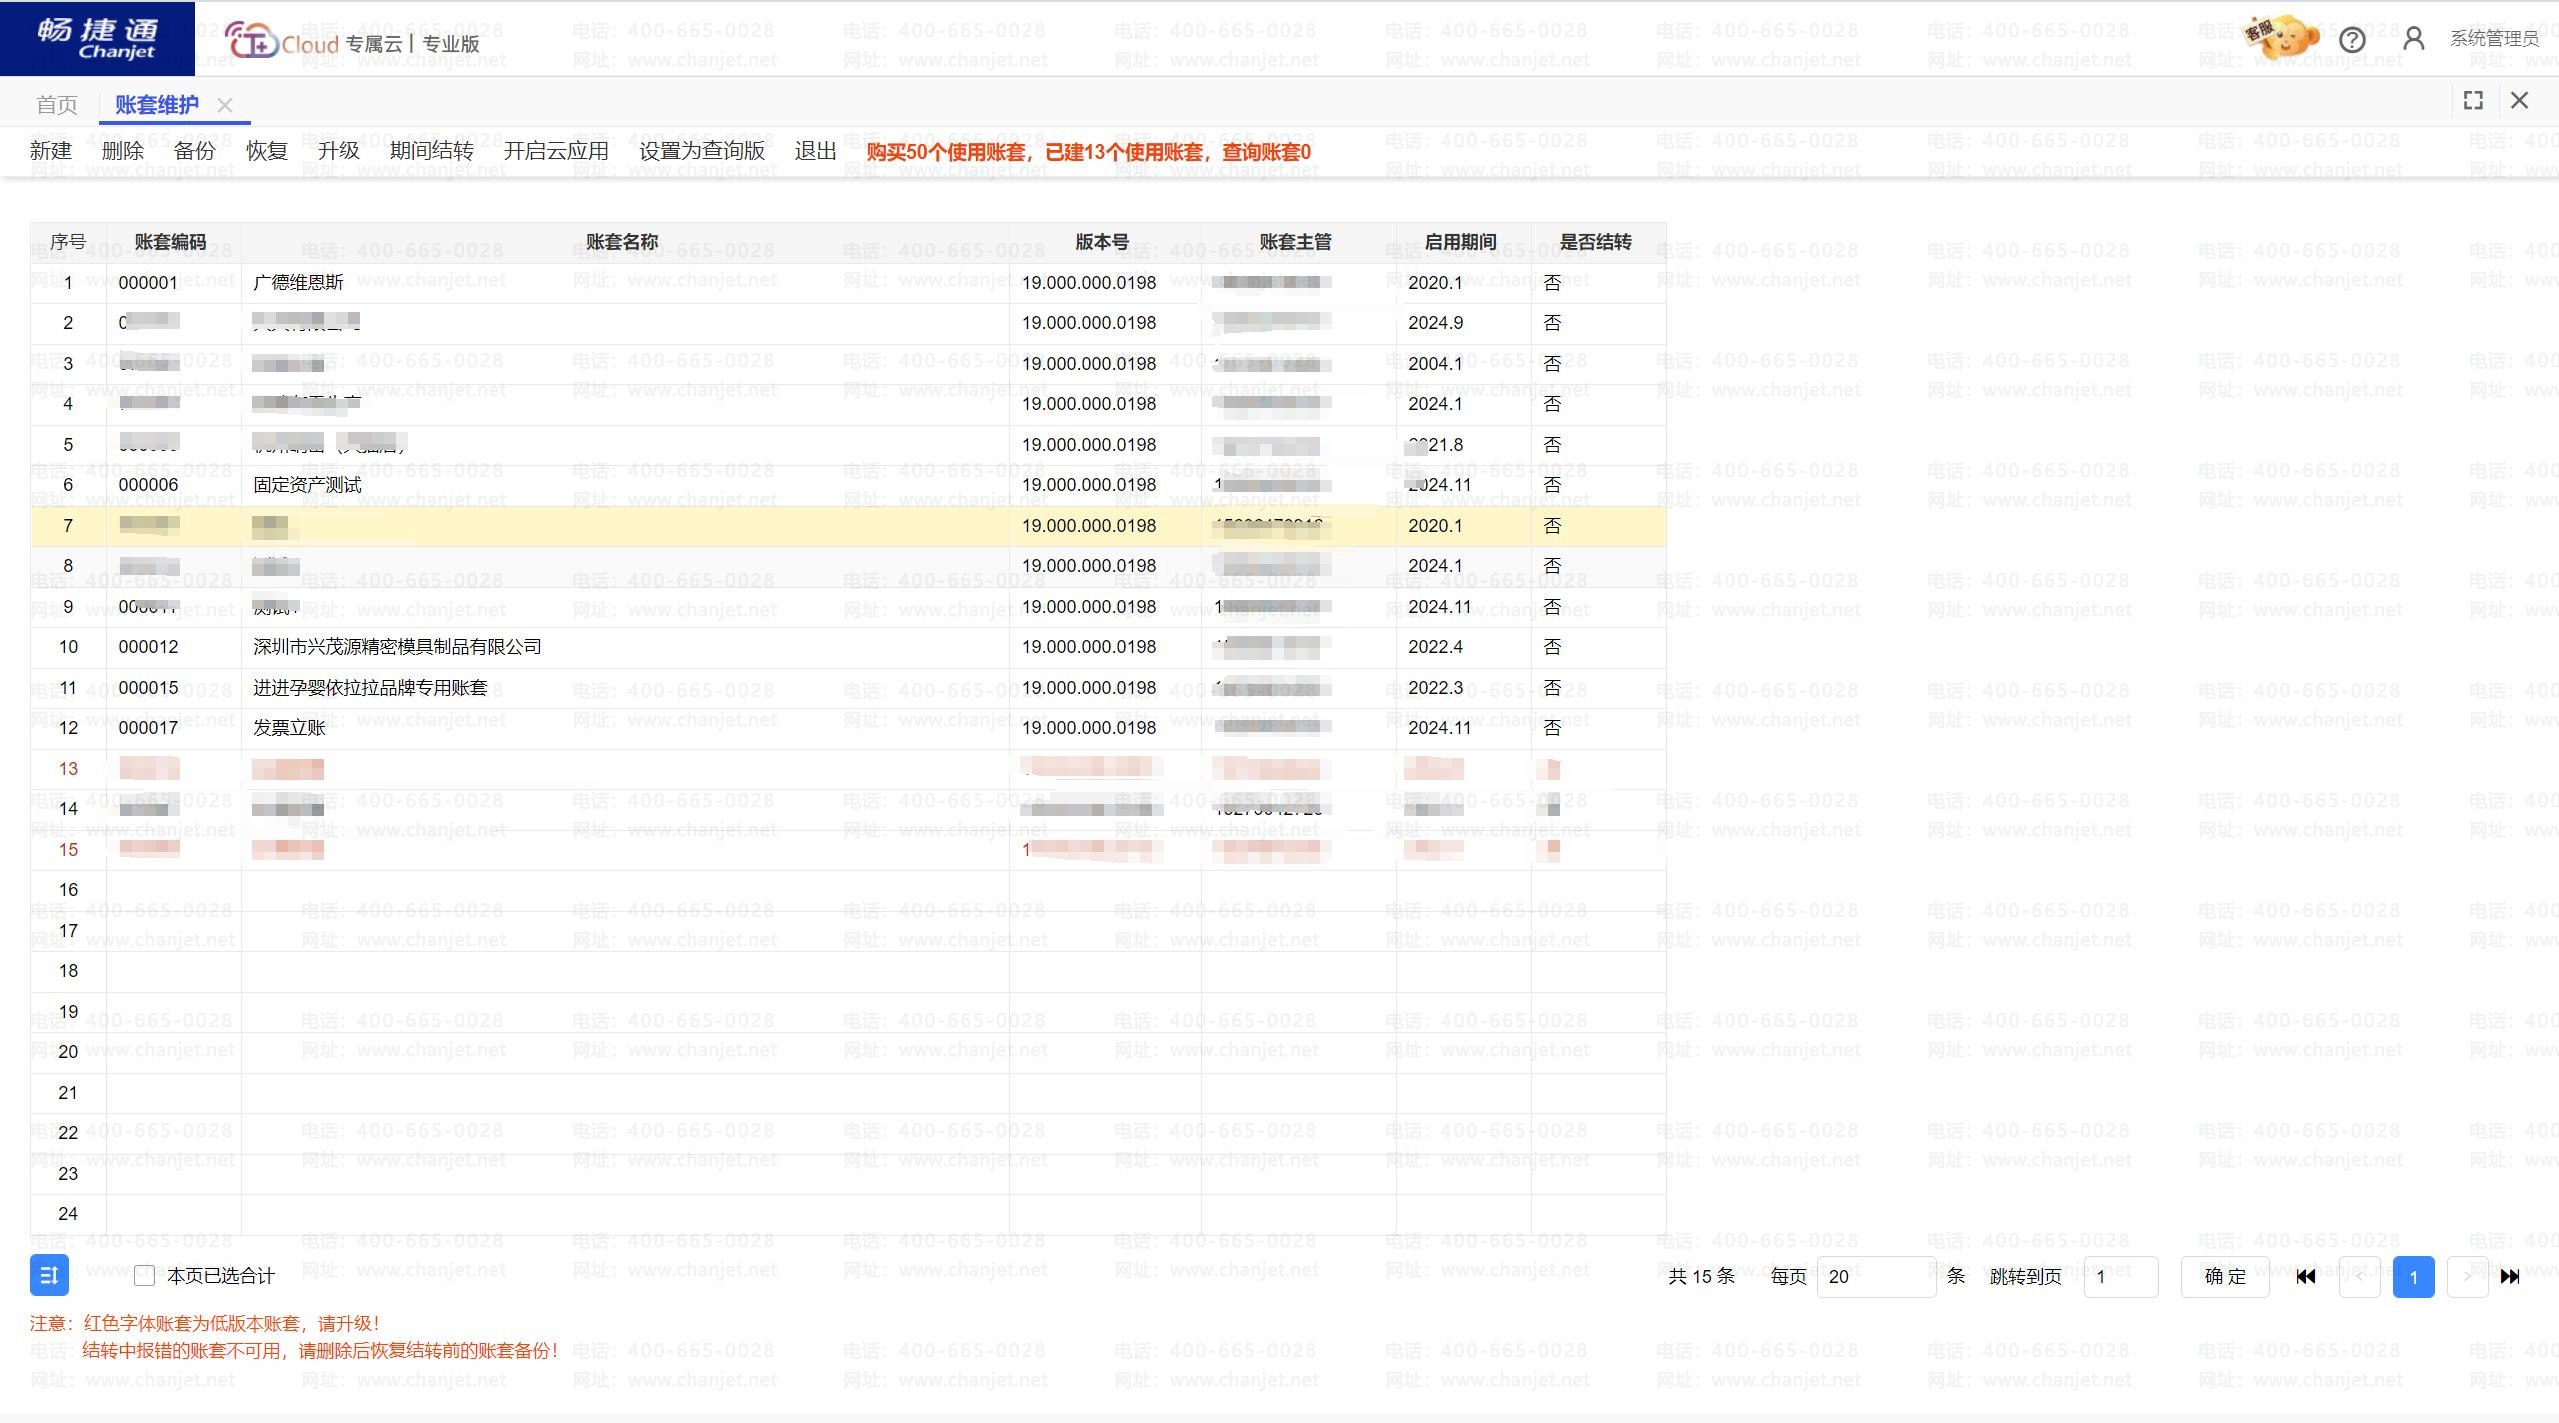2559x1423 pixels.
Task: Click the help question mark icon
Action: click(x=2352, y=40)
